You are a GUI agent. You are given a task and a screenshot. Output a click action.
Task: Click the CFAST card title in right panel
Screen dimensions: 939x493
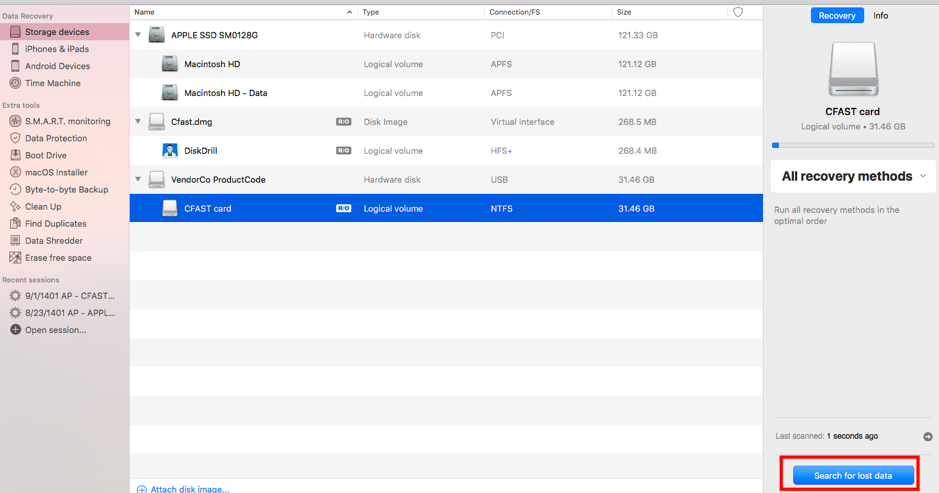pos(852,111)
